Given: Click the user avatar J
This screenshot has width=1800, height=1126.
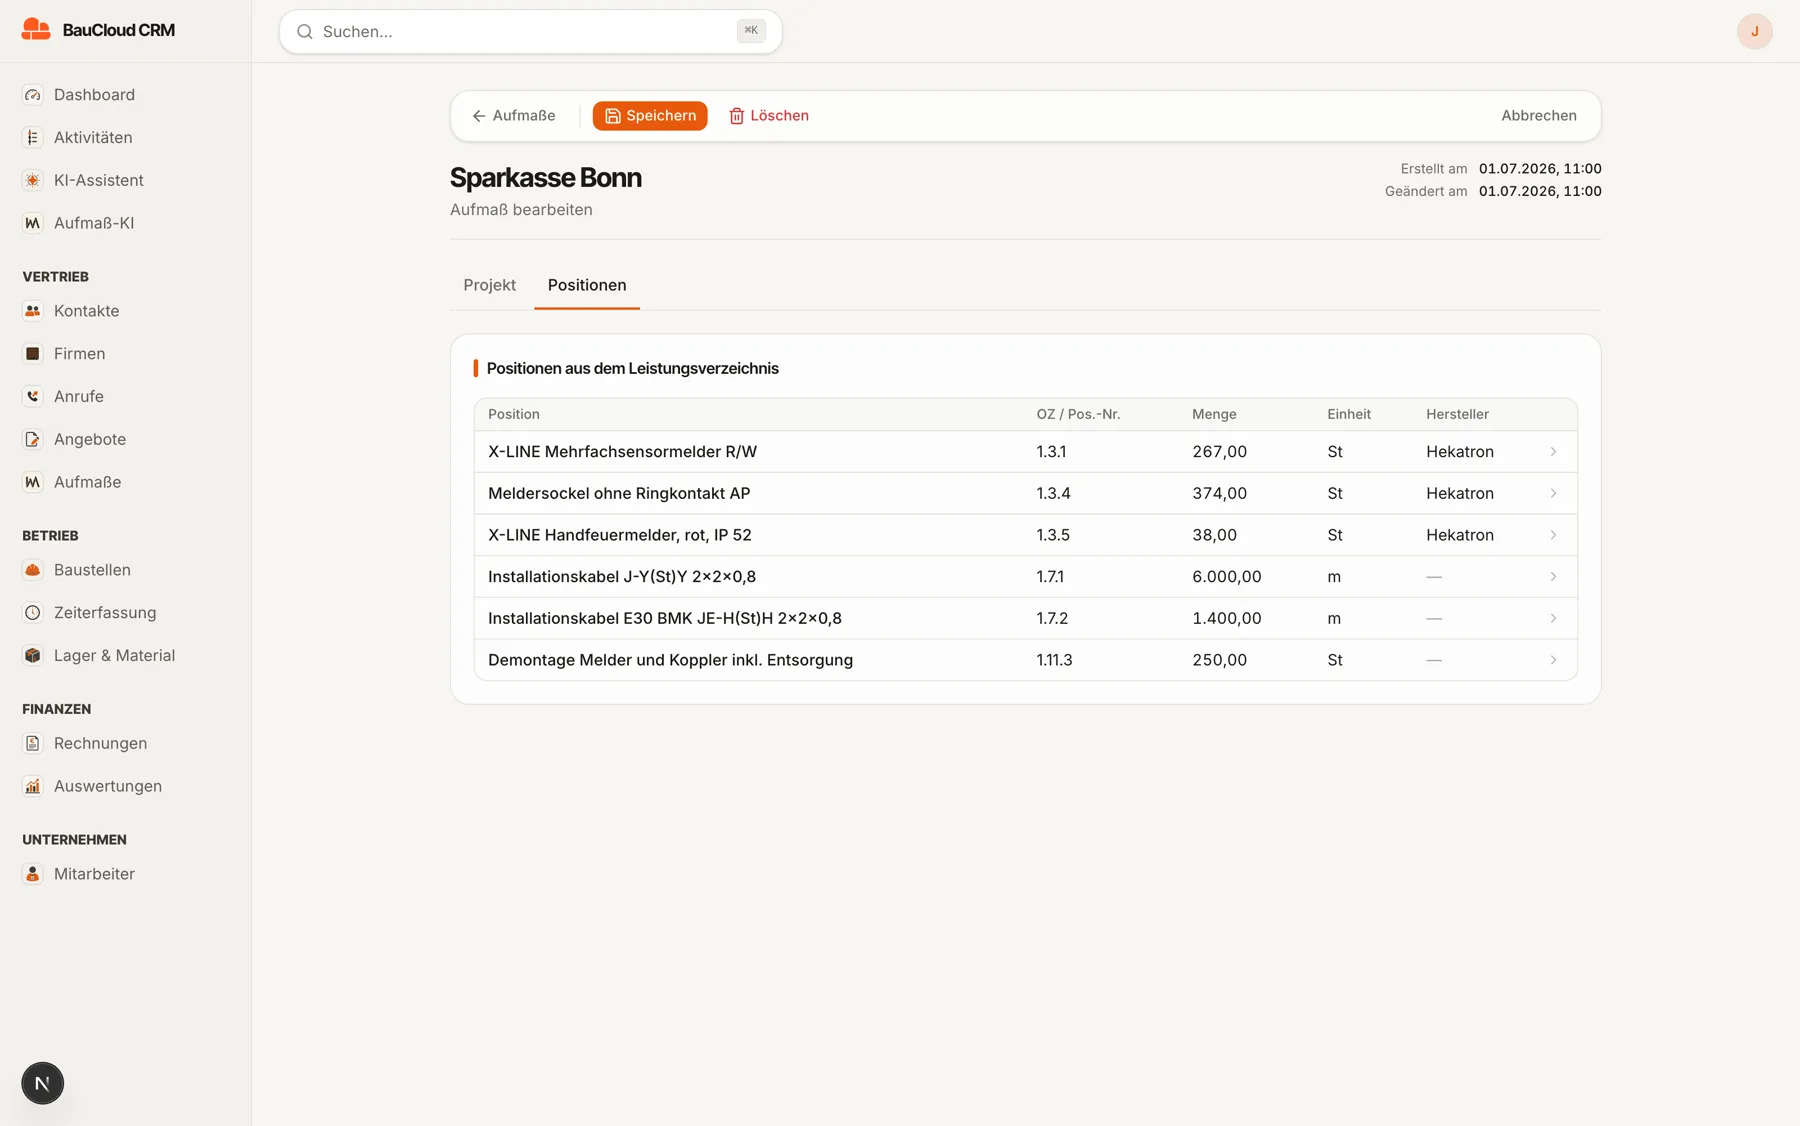Looking at the screenshot, I should pos(1754,32).
